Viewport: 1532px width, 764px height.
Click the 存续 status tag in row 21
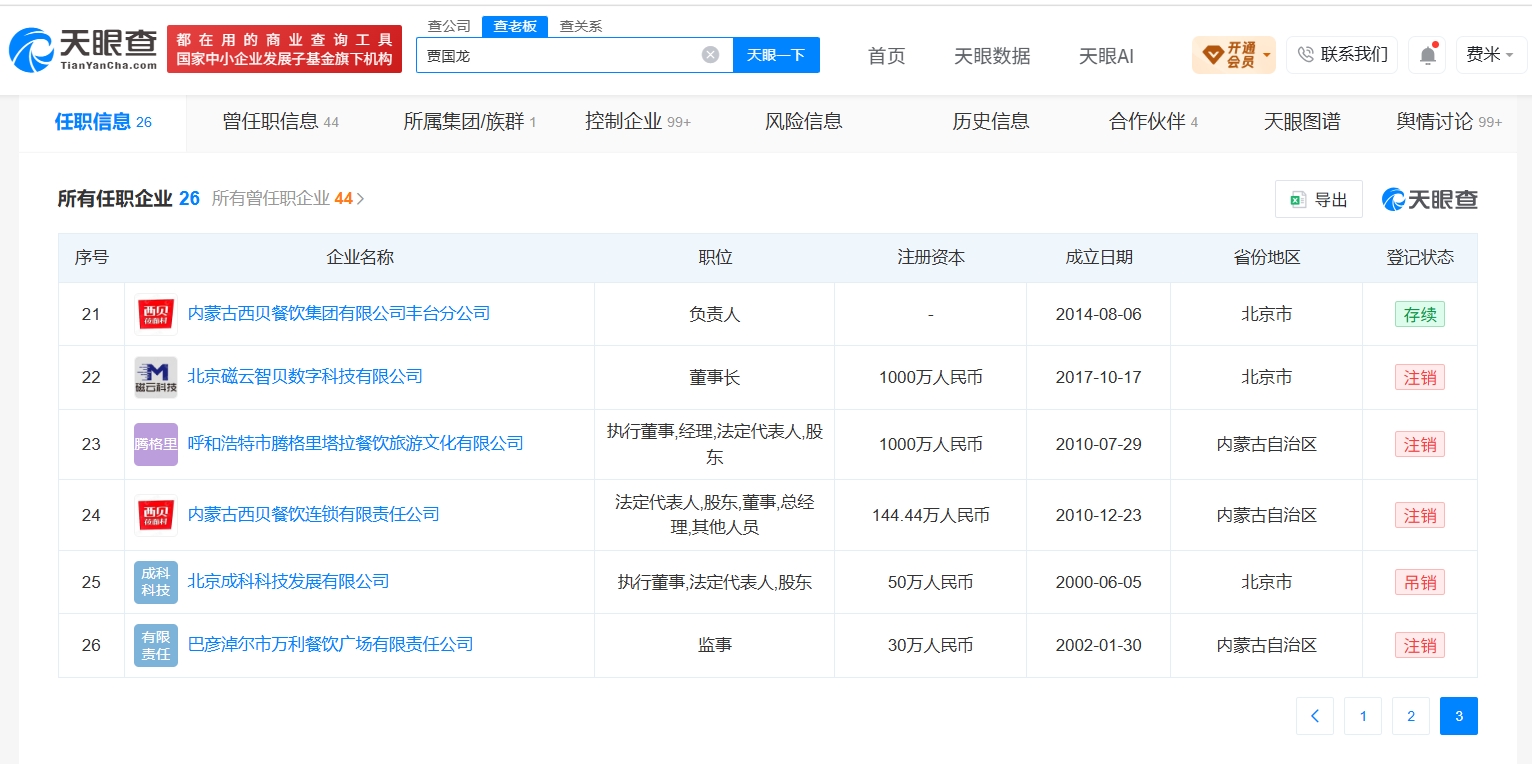pos(1420,314)
